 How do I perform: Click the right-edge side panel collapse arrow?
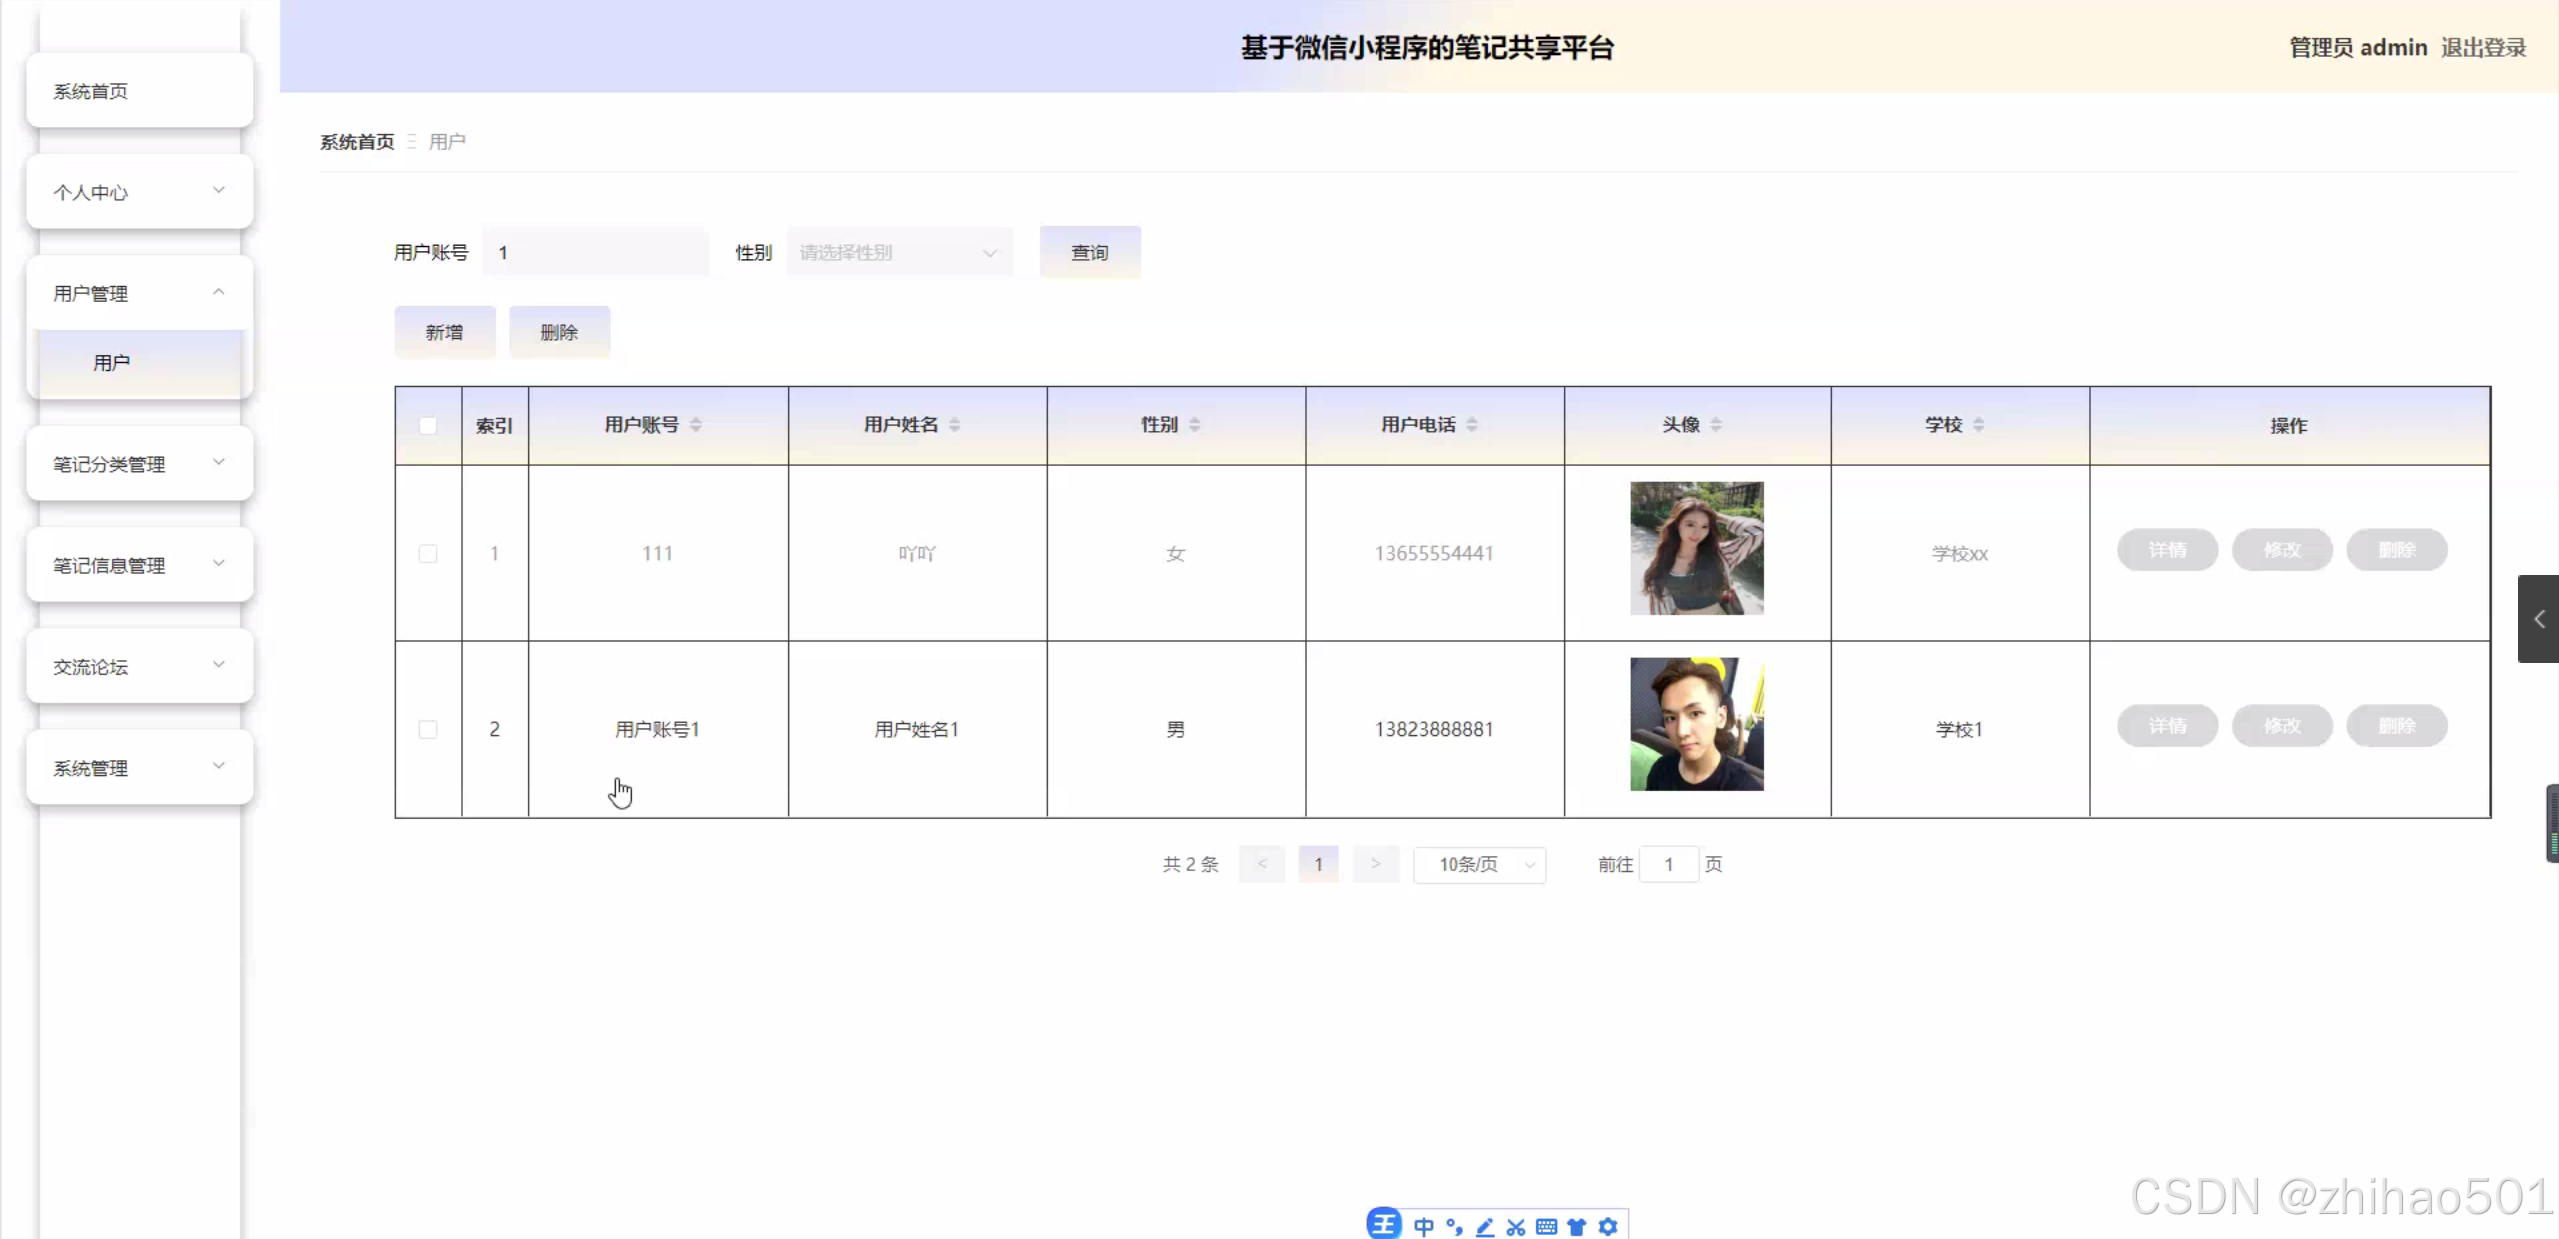(x=2538, y=619)
